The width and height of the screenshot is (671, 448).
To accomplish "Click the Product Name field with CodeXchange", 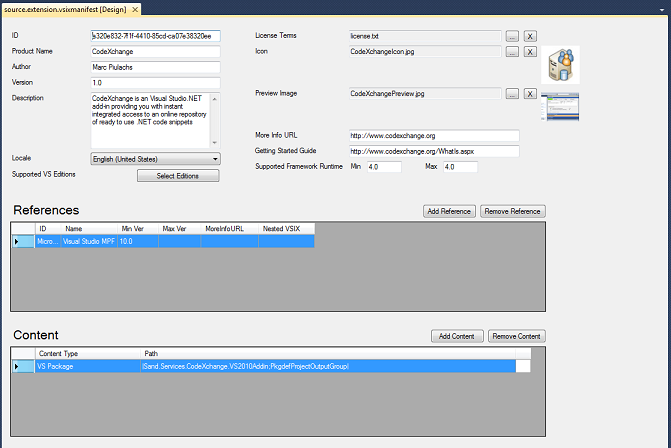I will tap(155, 52).
